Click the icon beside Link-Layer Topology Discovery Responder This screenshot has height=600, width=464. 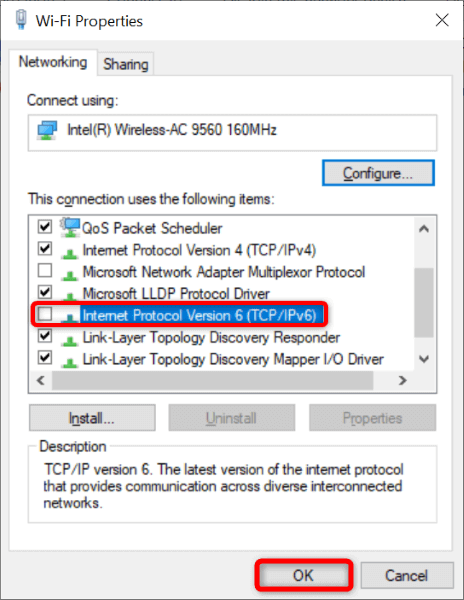70,340
